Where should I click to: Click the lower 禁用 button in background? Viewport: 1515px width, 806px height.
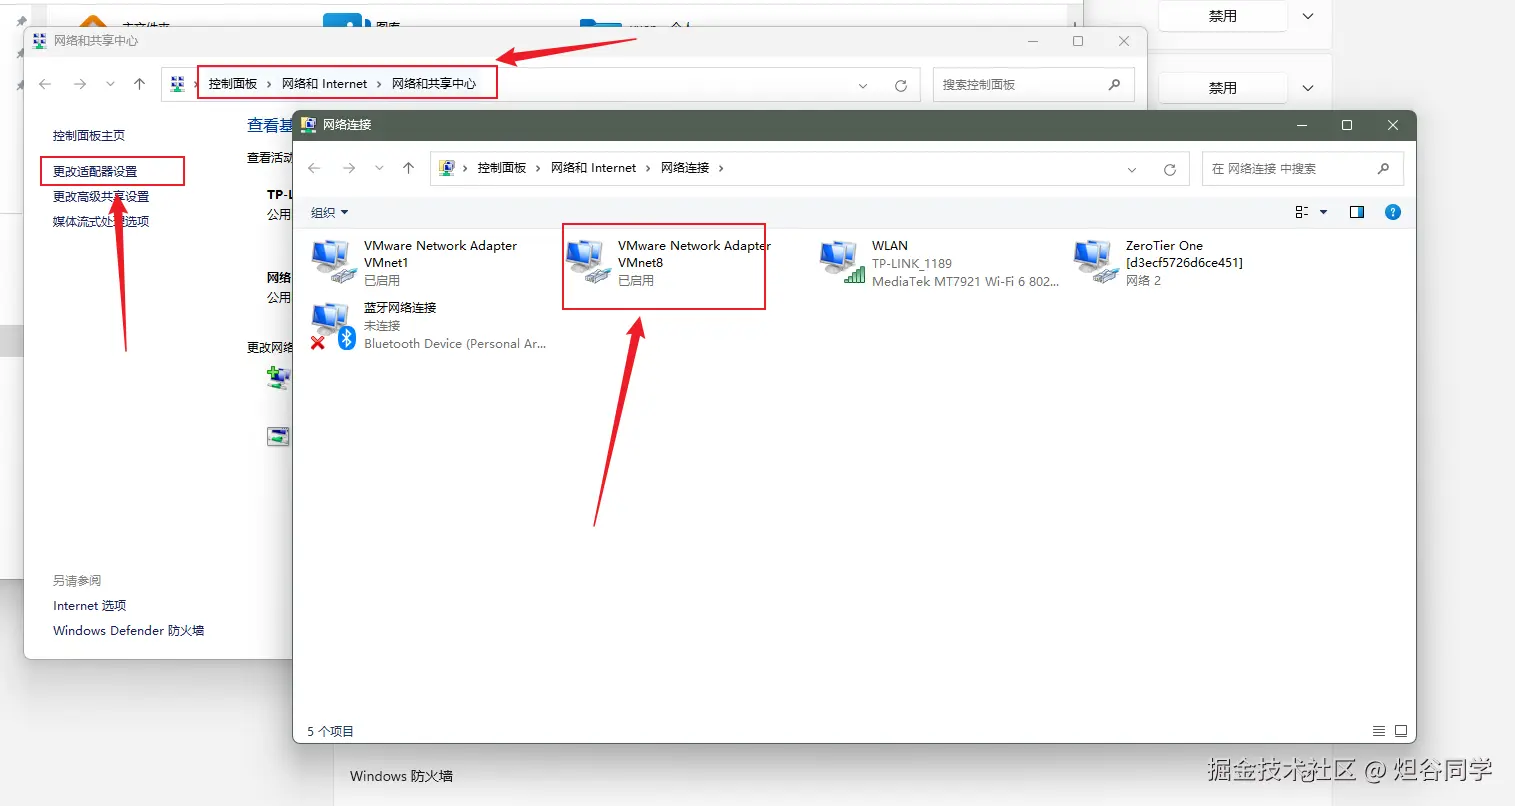(1222, 88)
